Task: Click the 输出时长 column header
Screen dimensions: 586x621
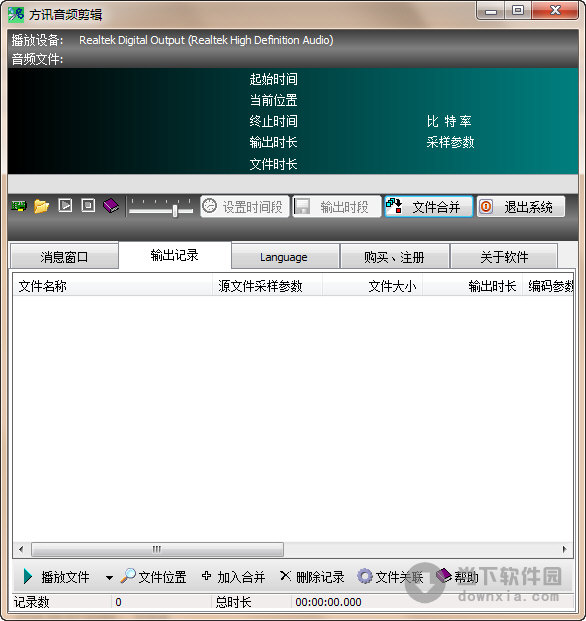Action: 472,286
